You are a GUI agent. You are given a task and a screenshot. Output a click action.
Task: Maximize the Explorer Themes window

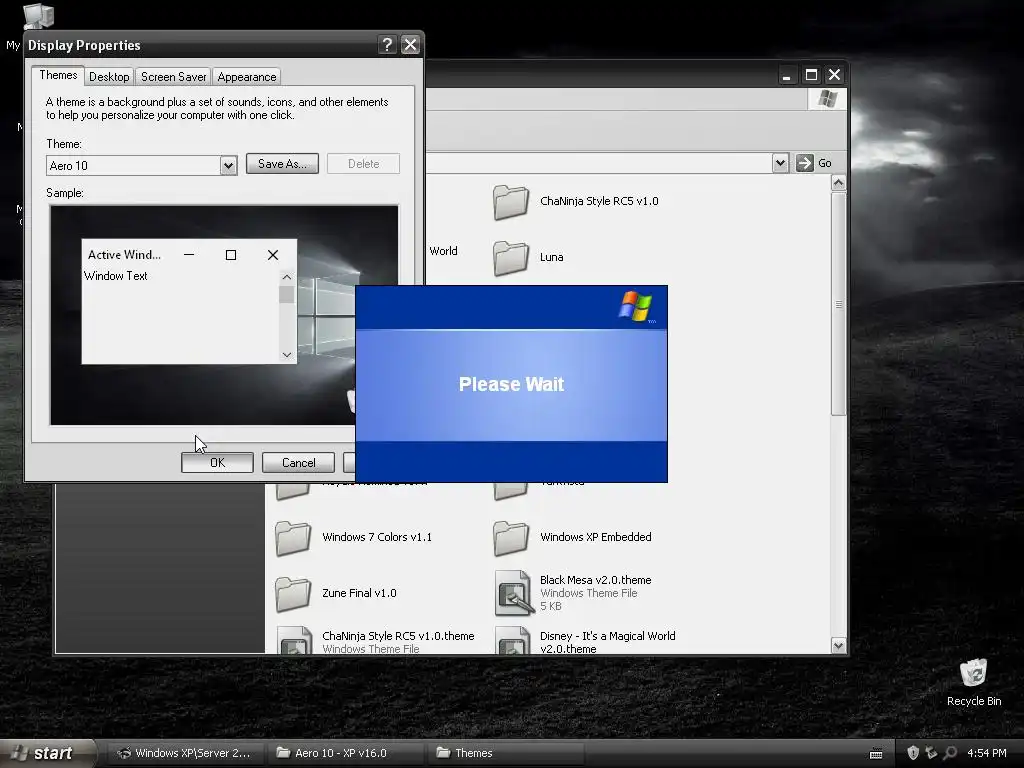pyautogui.click(x=811, y=75)
